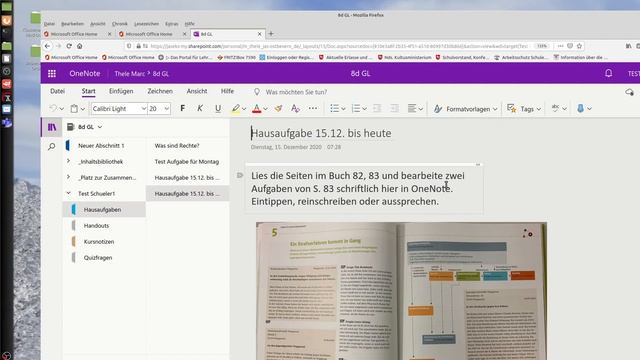Open the 'Nds. Kultusministerium' bookmark
Viewport: 640px width, 360px height.
pos(404,58)
